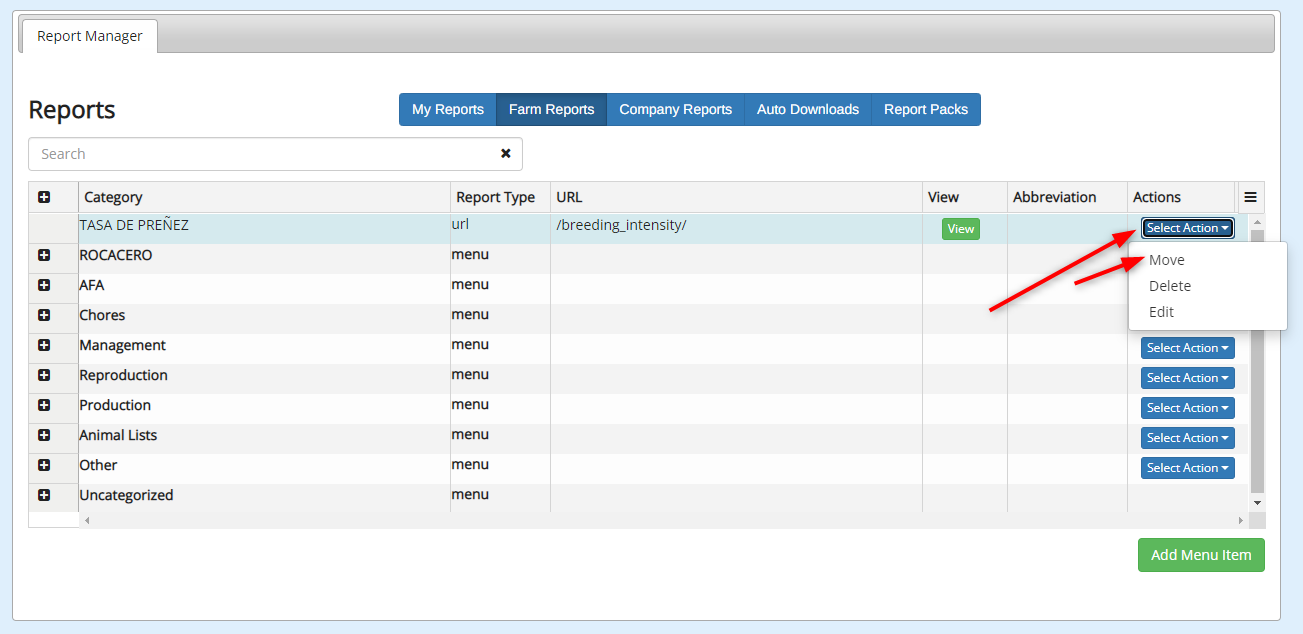Expand the Animal Lists row
The image size is (1303, 634).
click(x=44, y=435)
